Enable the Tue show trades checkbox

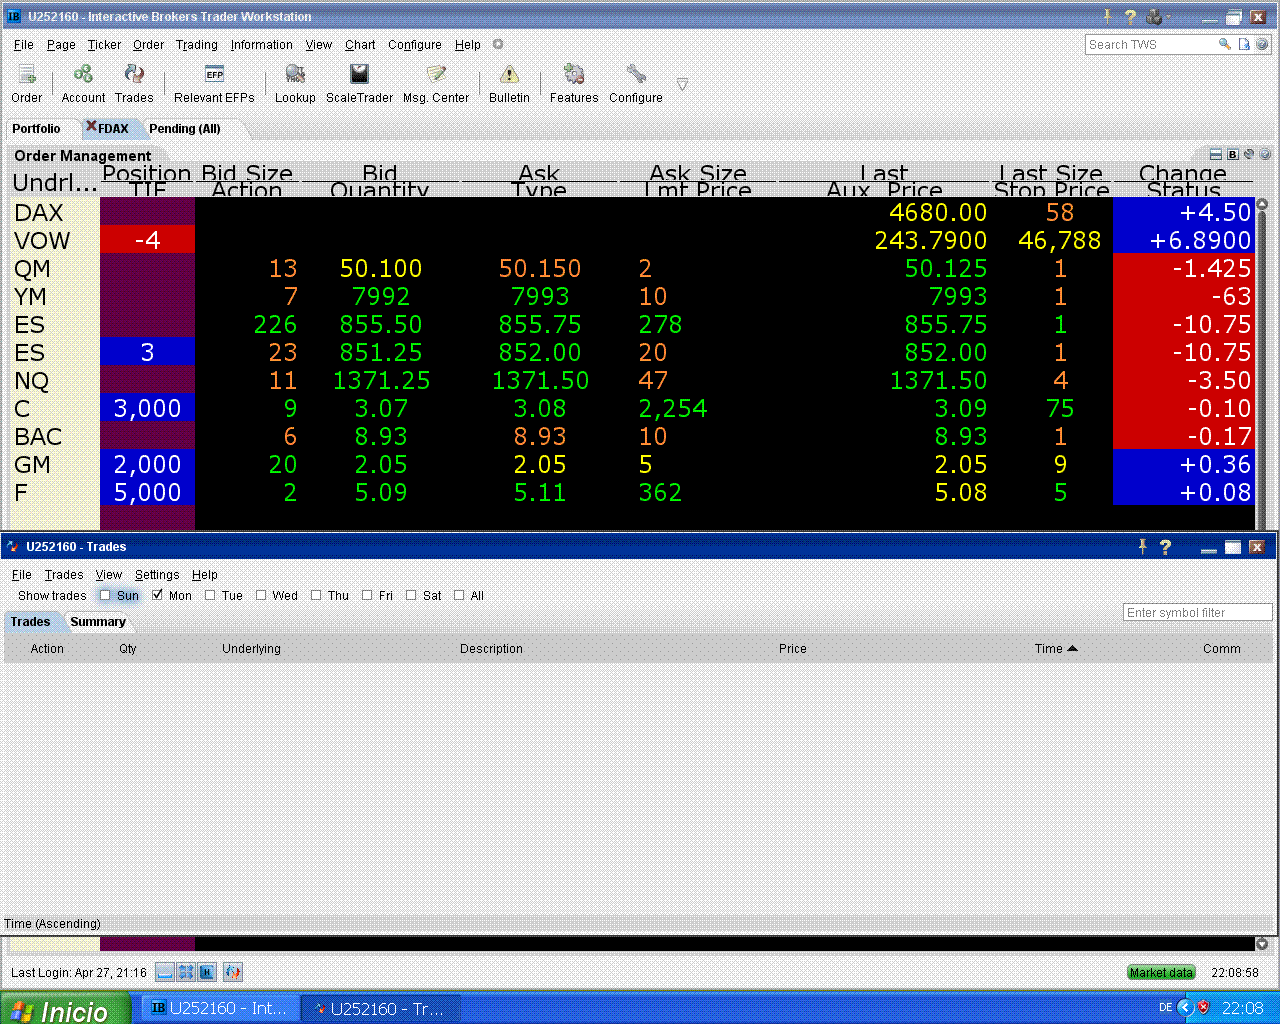click(210, 595)
